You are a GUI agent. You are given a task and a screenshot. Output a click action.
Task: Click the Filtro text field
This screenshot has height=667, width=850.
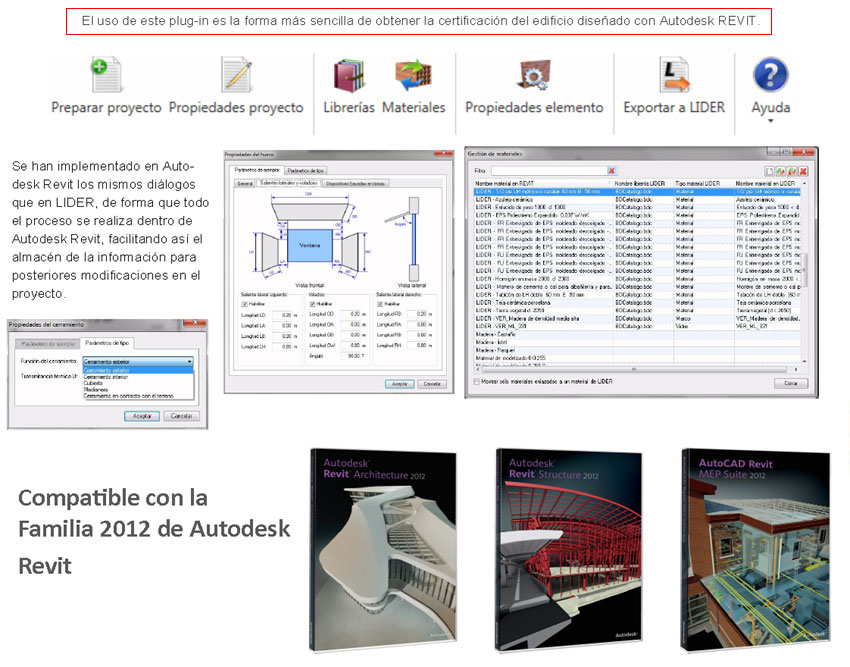549,171
